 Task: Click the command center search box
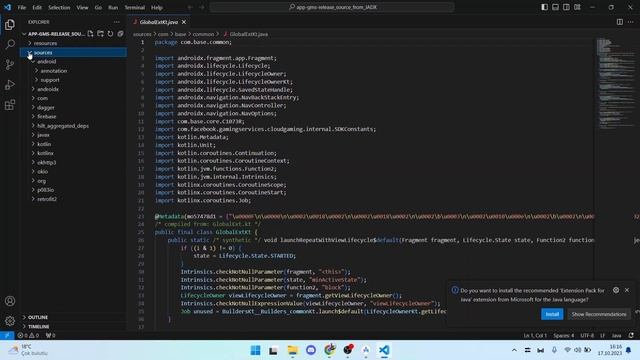[x=332, y=7]
